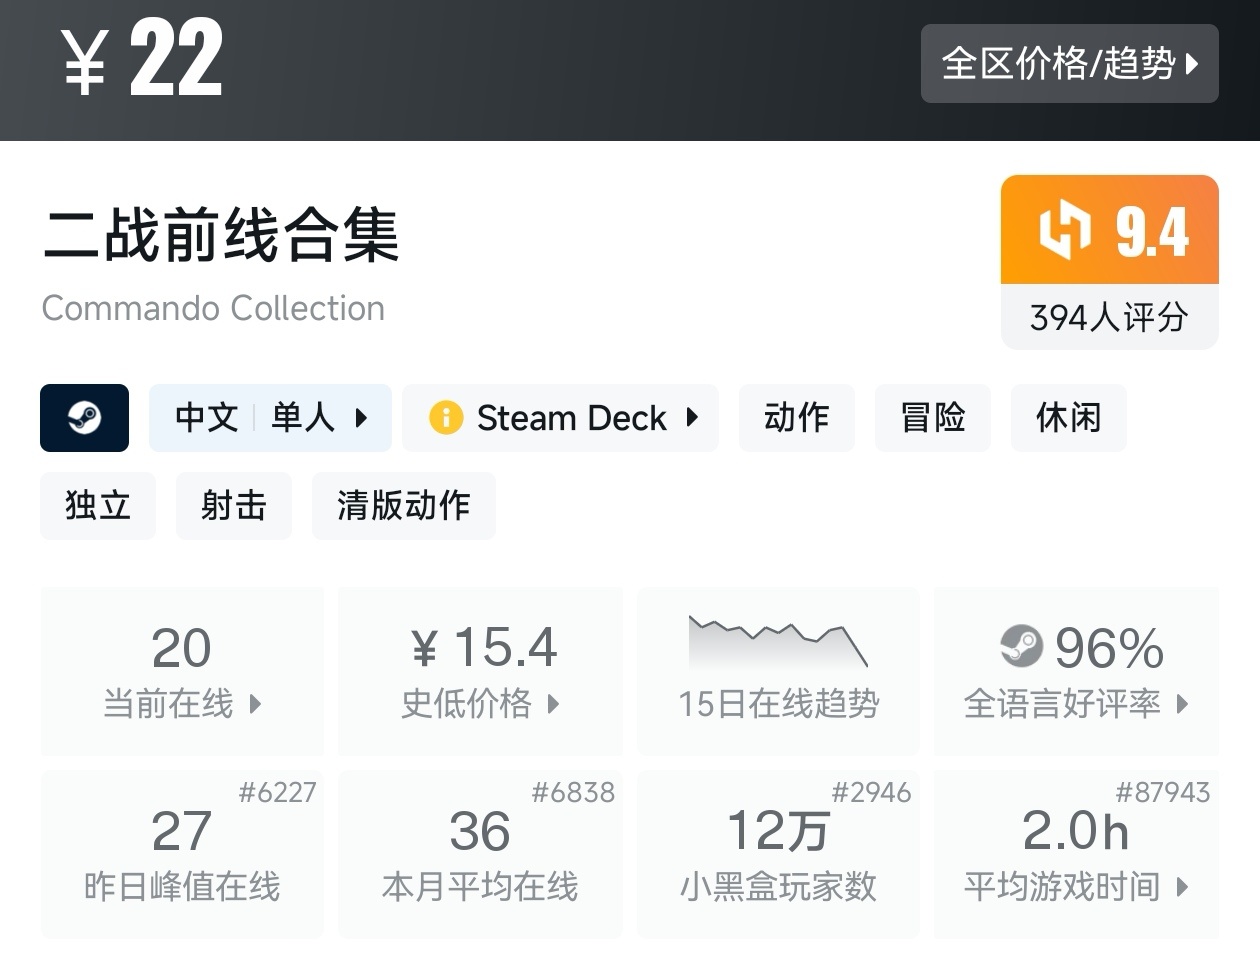Expand the 全区价格/趋势 price trend button
Image resolution: width=1260 pixels, height=963 pixels.
pos(1069,63)
